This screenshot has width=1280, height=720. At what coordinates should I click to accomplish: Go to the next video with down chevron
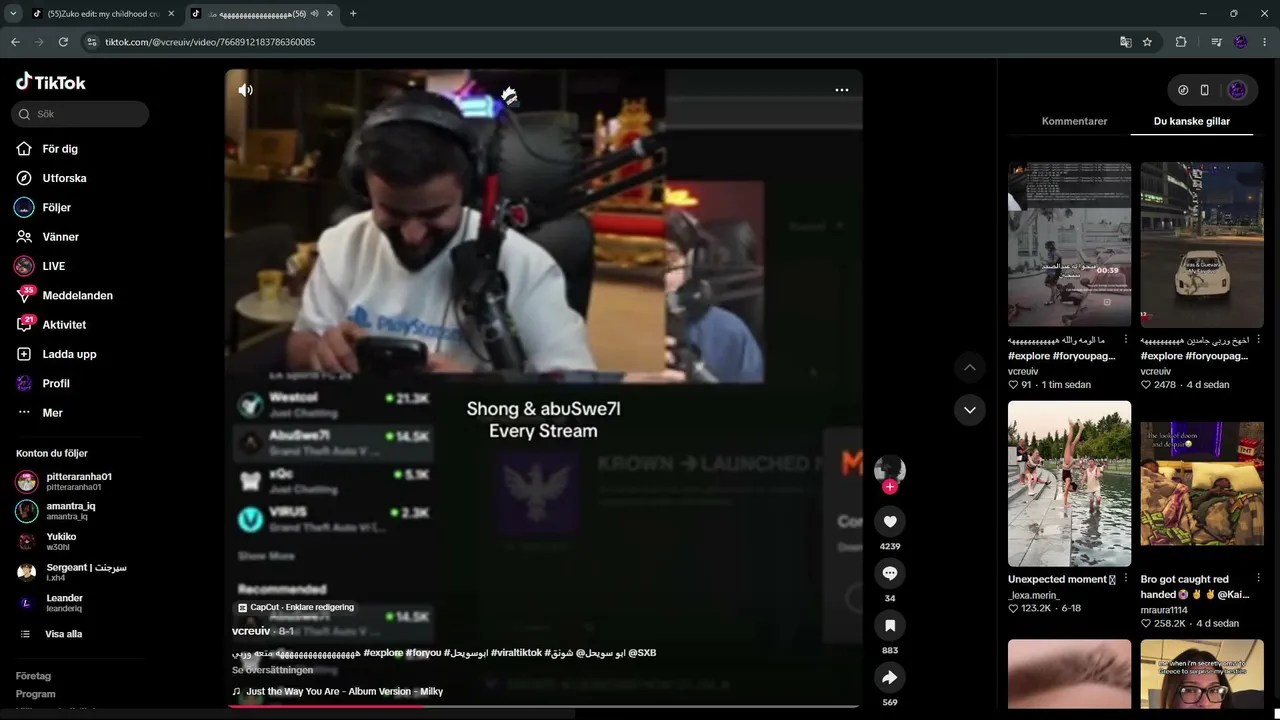(969, 410)
